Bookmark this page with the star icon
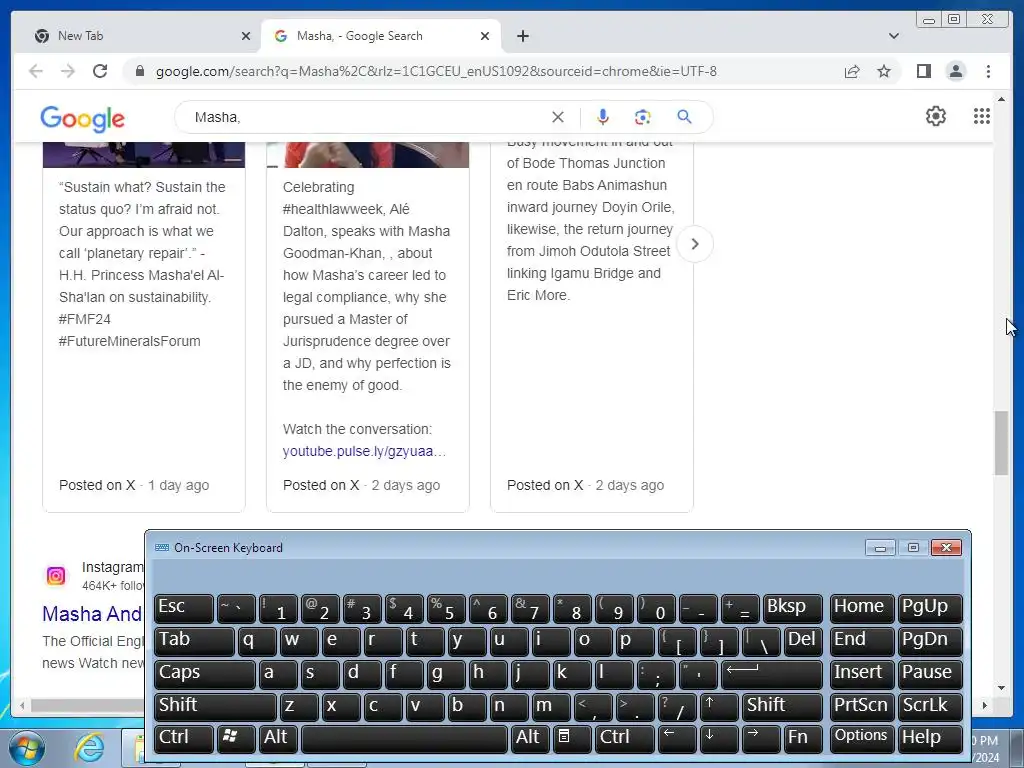The height and width of the screenshot is (768, 1024). click(x=884, y=71)
